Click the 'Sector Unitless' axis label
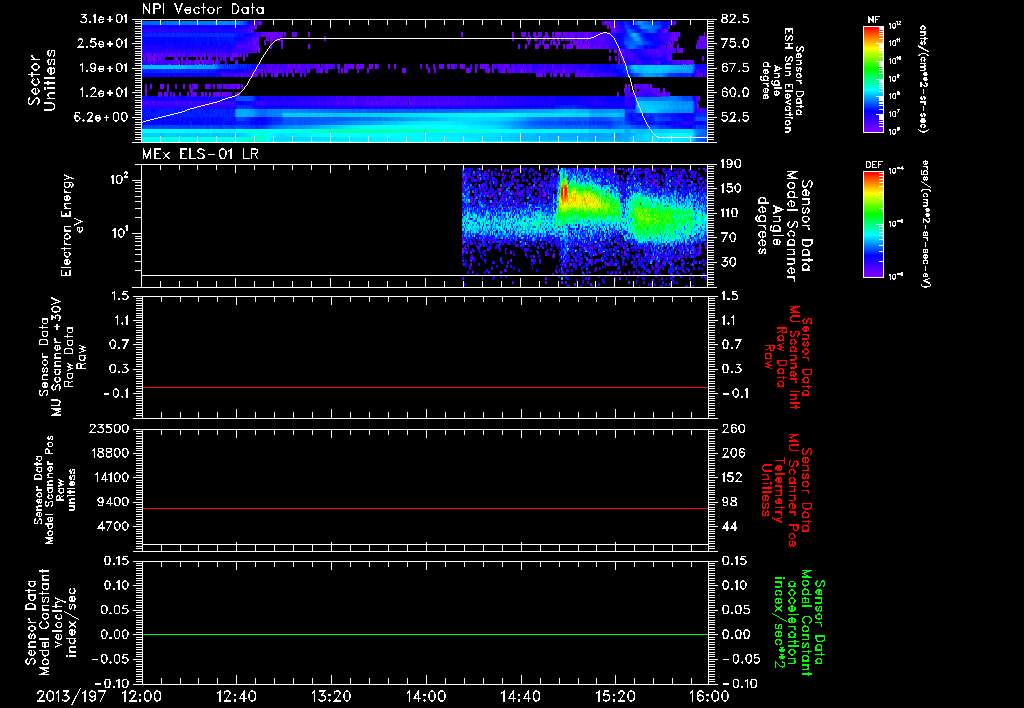The height and width of the screenshot is (708, 1024). pyautogui.click(x=42, y=80)
